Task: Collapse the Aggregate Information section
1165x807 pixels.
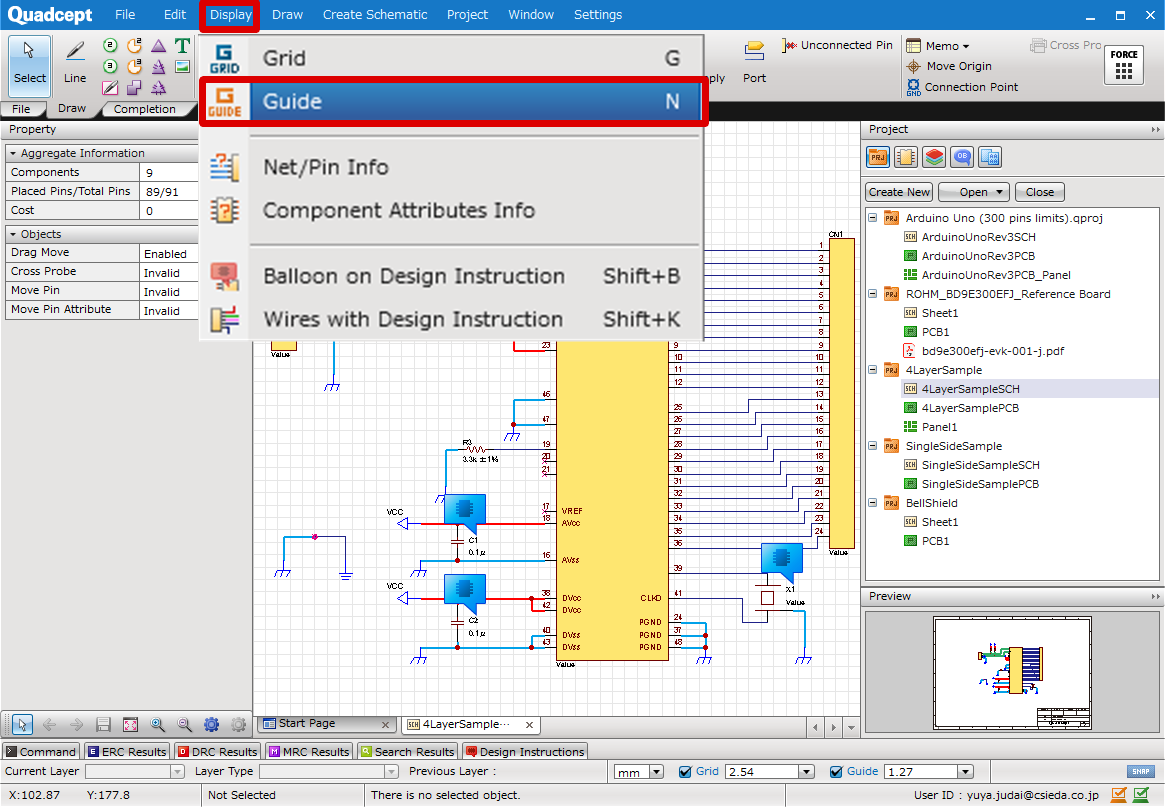Action: click(x=12, y=153)
